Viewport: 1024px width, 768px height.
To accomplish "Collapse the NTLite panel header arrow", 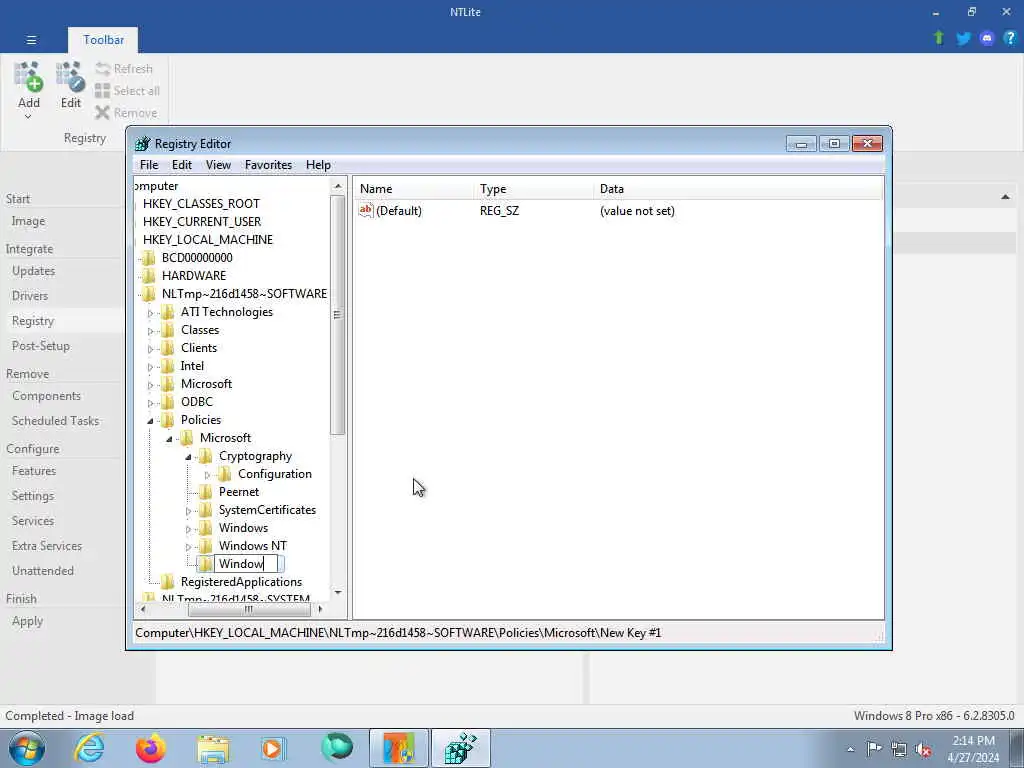I will tap(1005, 197).
